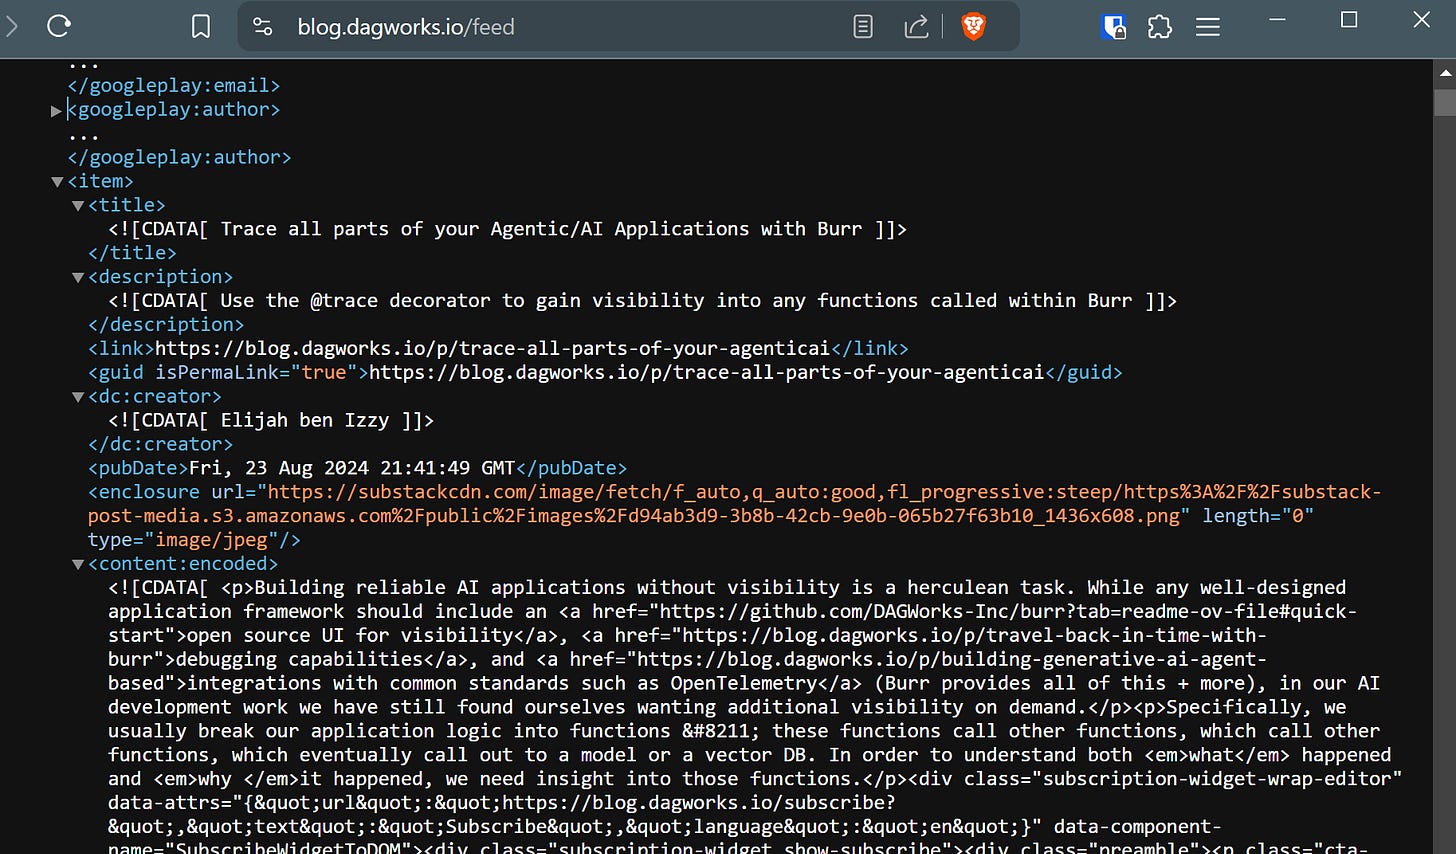Click the link element URL text
This screenshot has width=1456, height=854.
[492, 348]
